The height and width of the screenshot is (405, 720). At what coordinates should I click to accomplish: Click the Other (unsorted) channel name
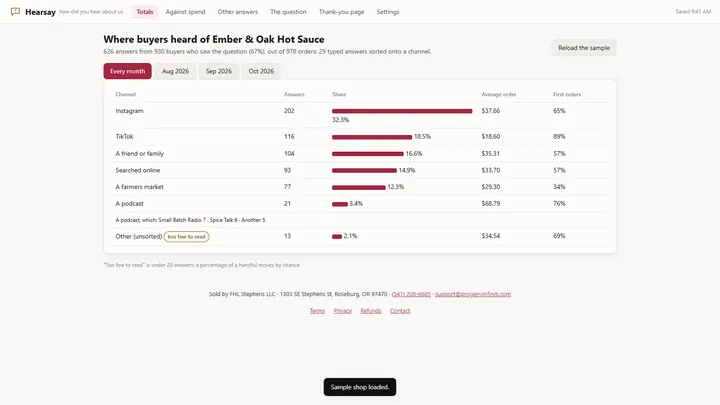pos(138,236)
